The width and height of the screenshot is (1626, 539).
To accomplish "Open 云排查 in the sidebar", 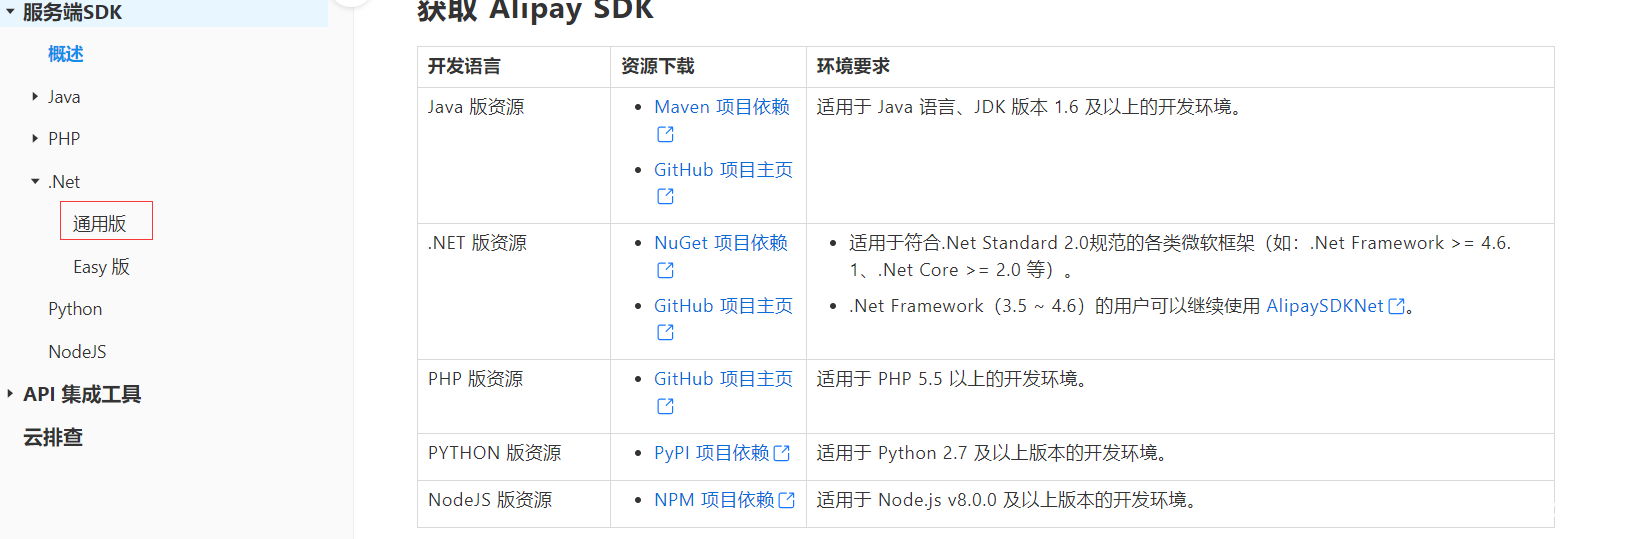I will [53, 437].
